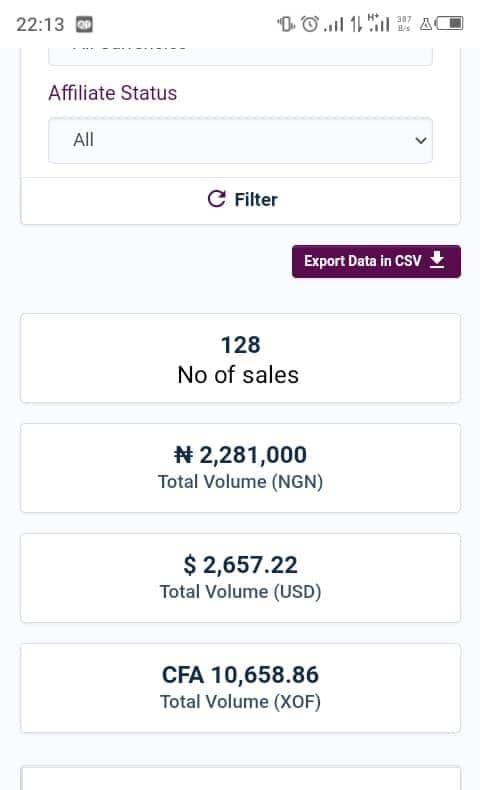Select the No of sales card
The width and height of the screenshot is (480, 790).
[x=240, y=358]
